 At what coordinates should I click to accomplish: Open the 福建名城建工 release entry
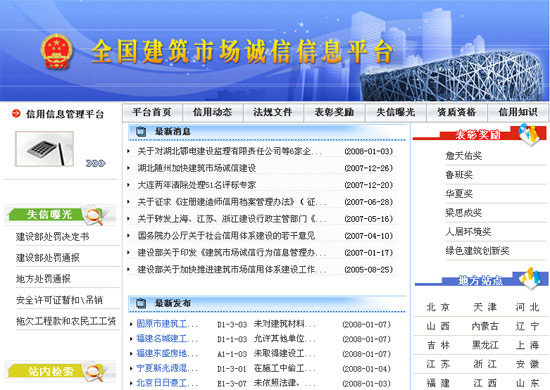point(167,339)
